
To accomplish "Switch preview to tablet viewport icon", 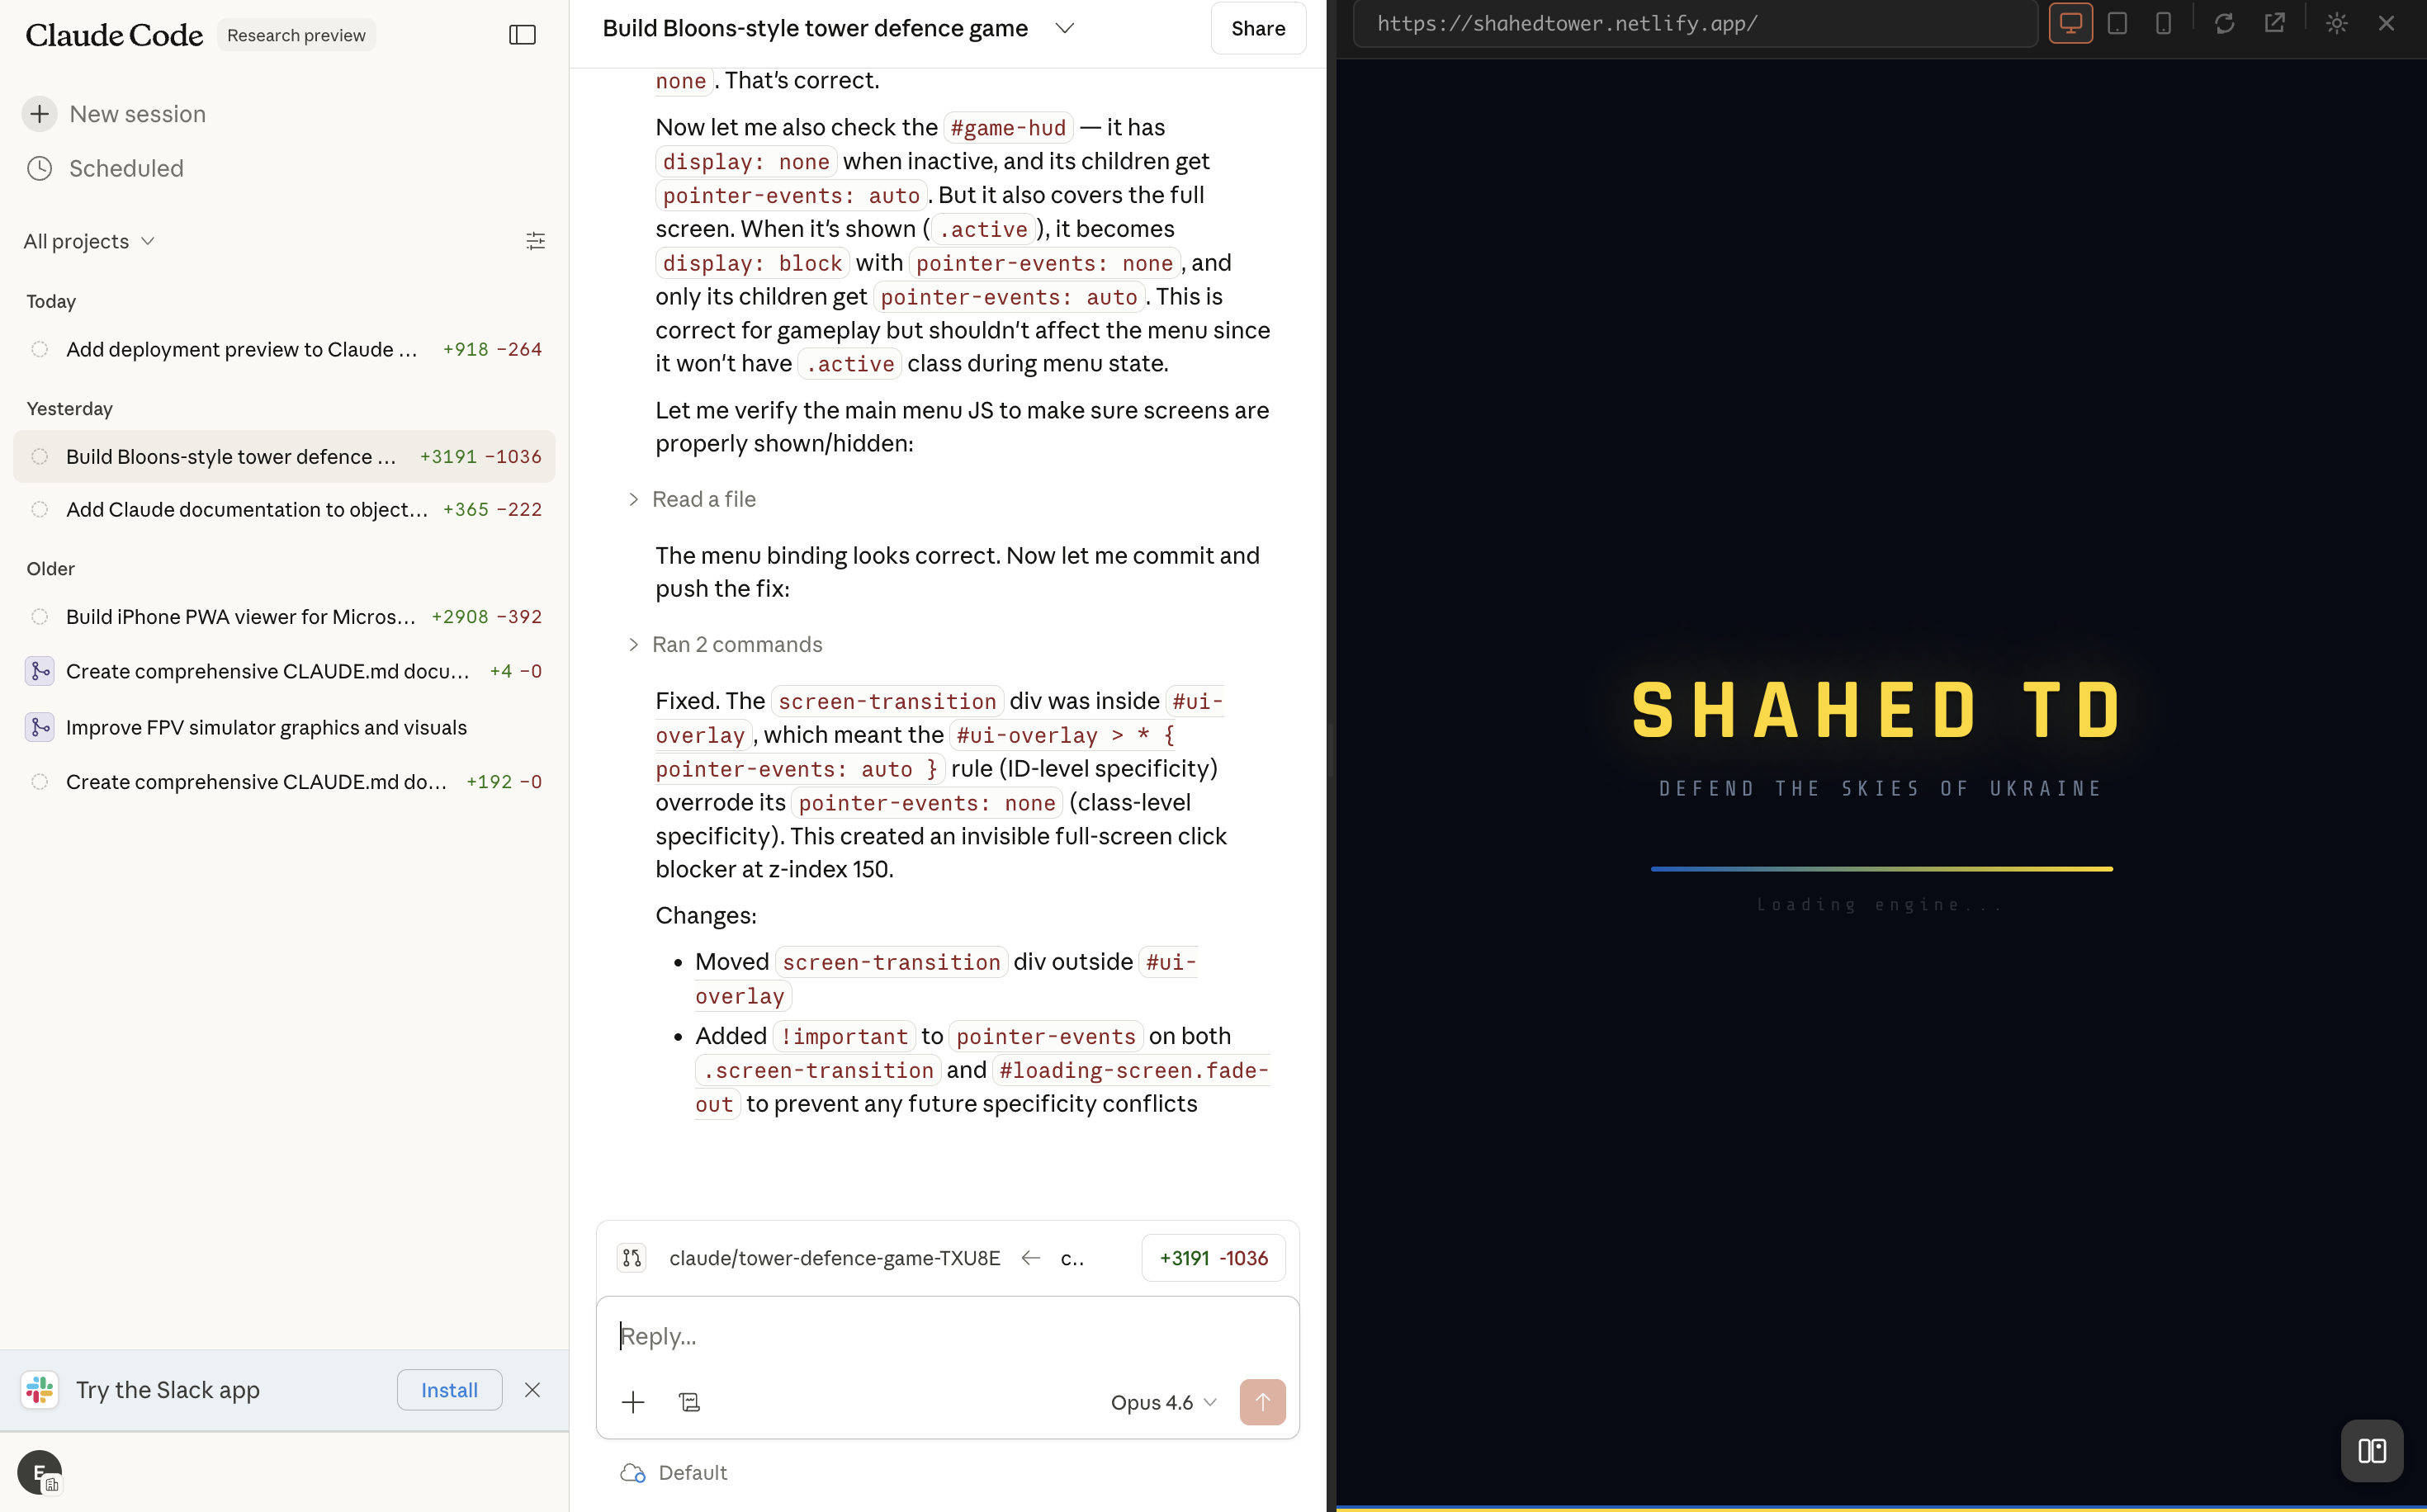I will (x=2117, y=23).
